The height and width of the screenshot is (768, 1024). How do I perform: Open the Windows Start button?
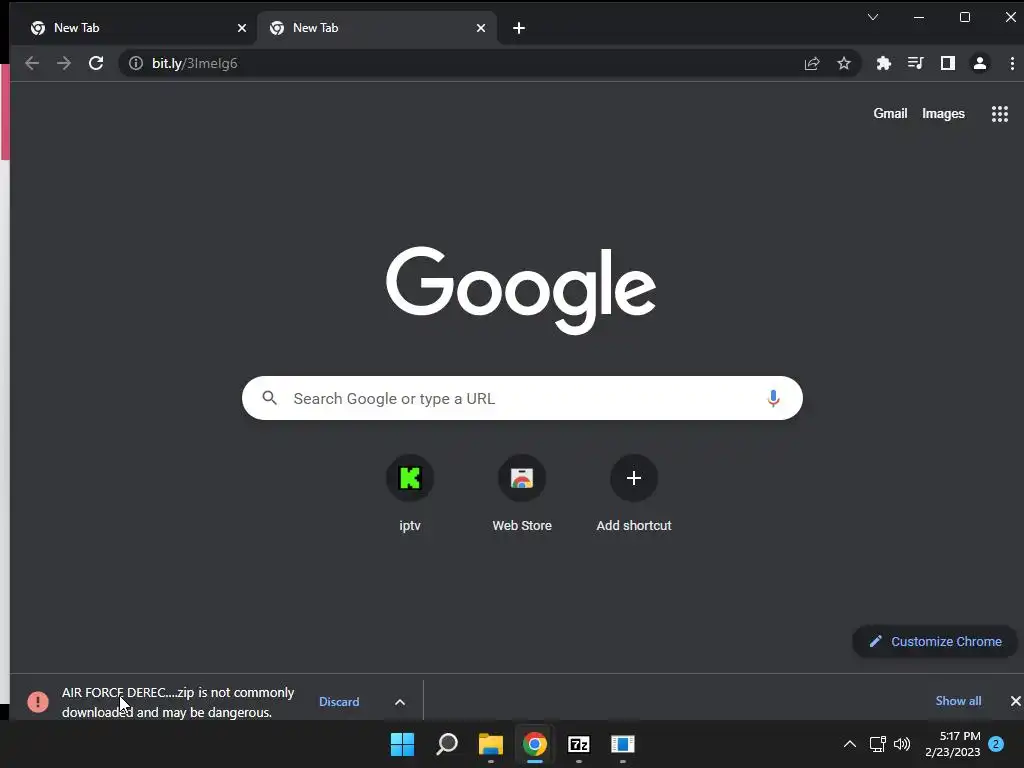[x=402, y=744]
